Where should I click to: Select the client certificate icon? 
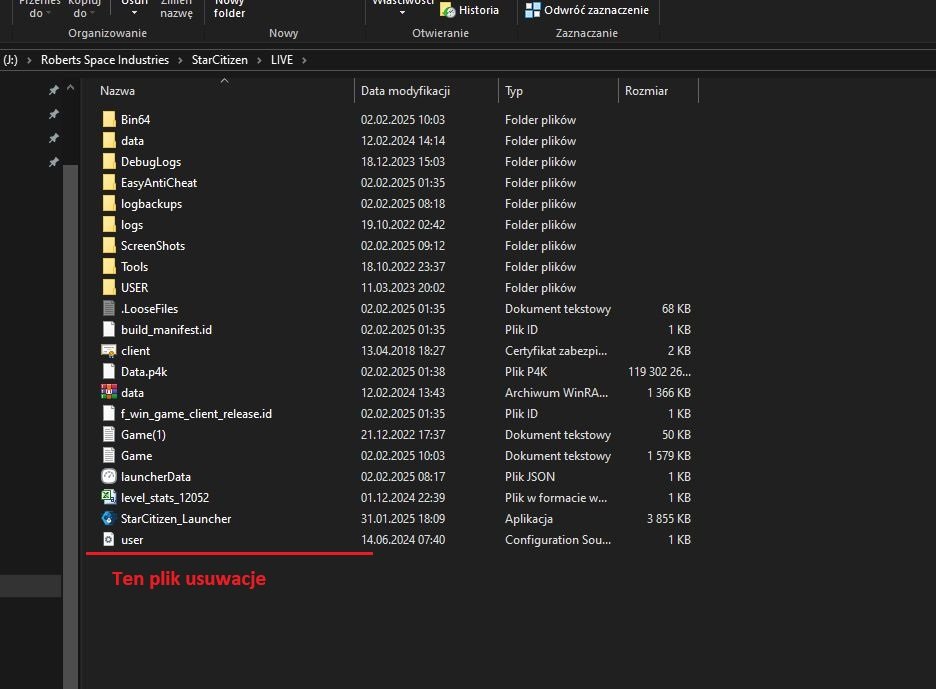[109, 350]
